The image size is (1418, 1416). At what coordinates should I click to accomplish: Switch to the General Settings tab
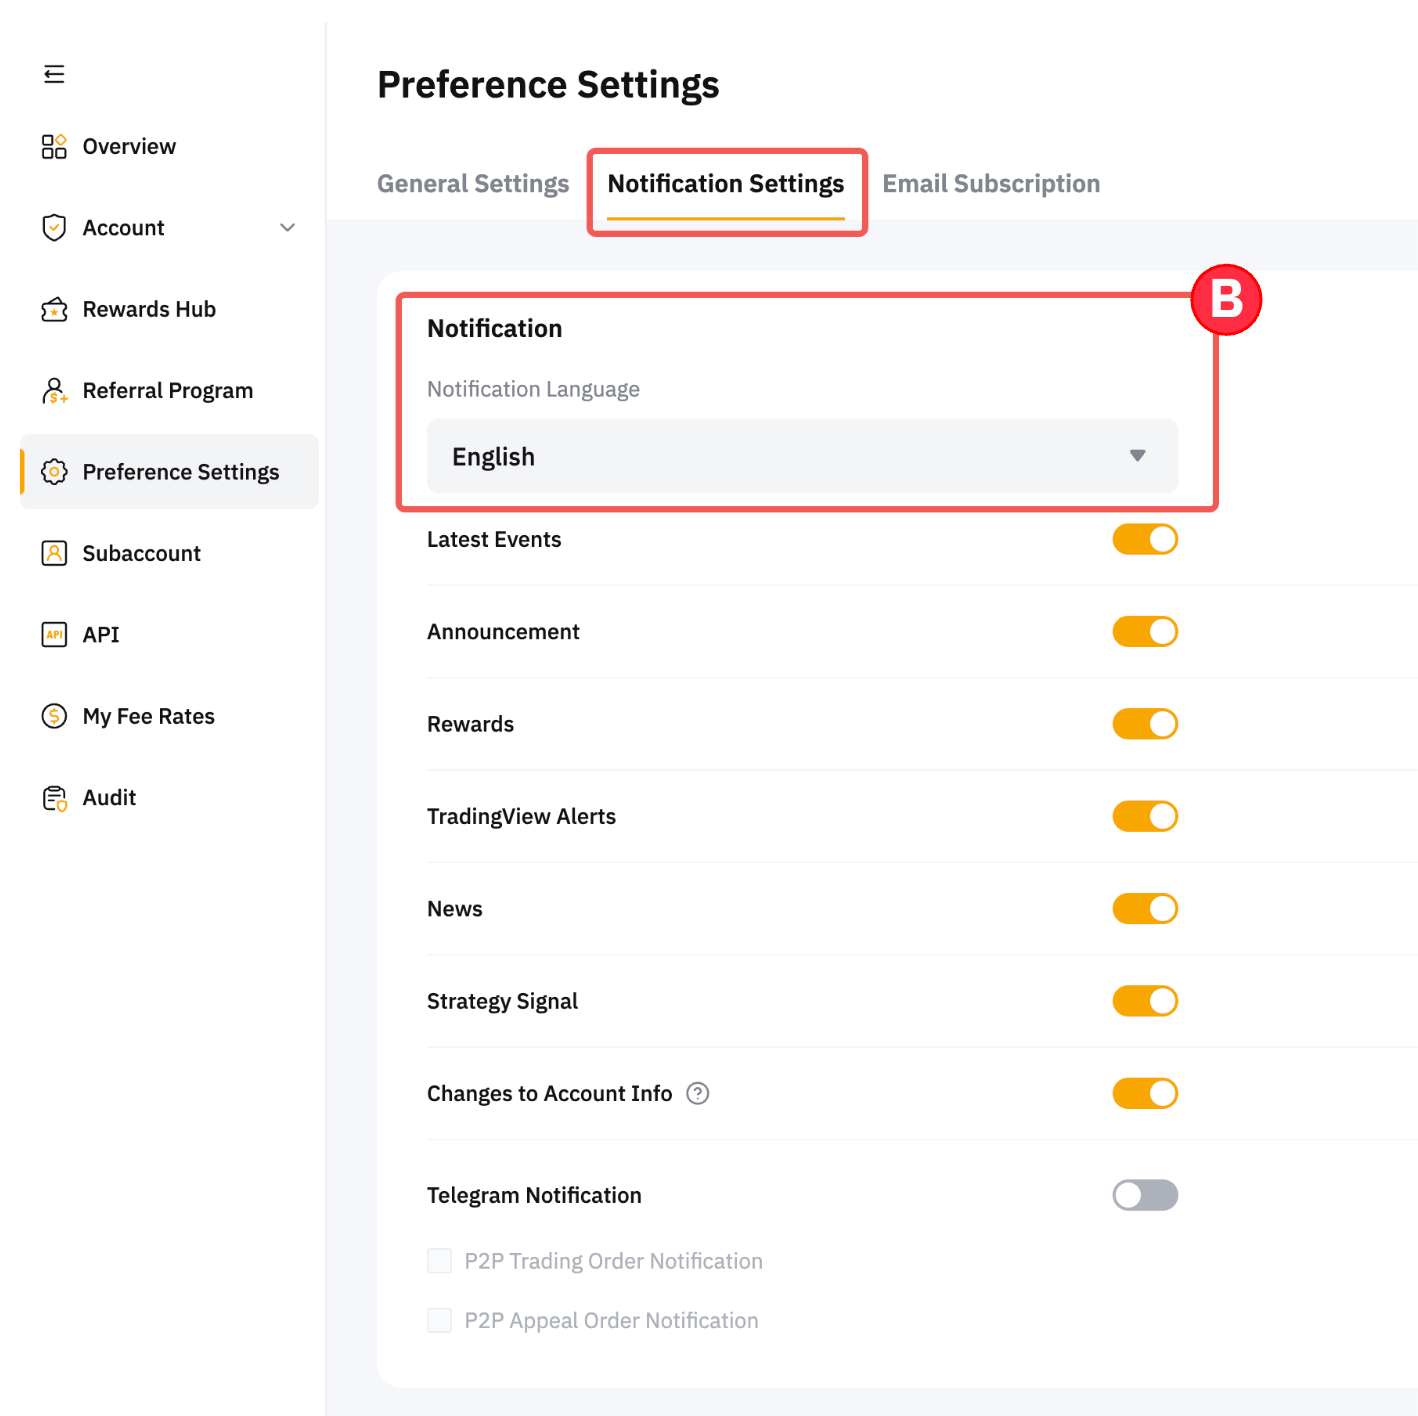tap(473, 184)
